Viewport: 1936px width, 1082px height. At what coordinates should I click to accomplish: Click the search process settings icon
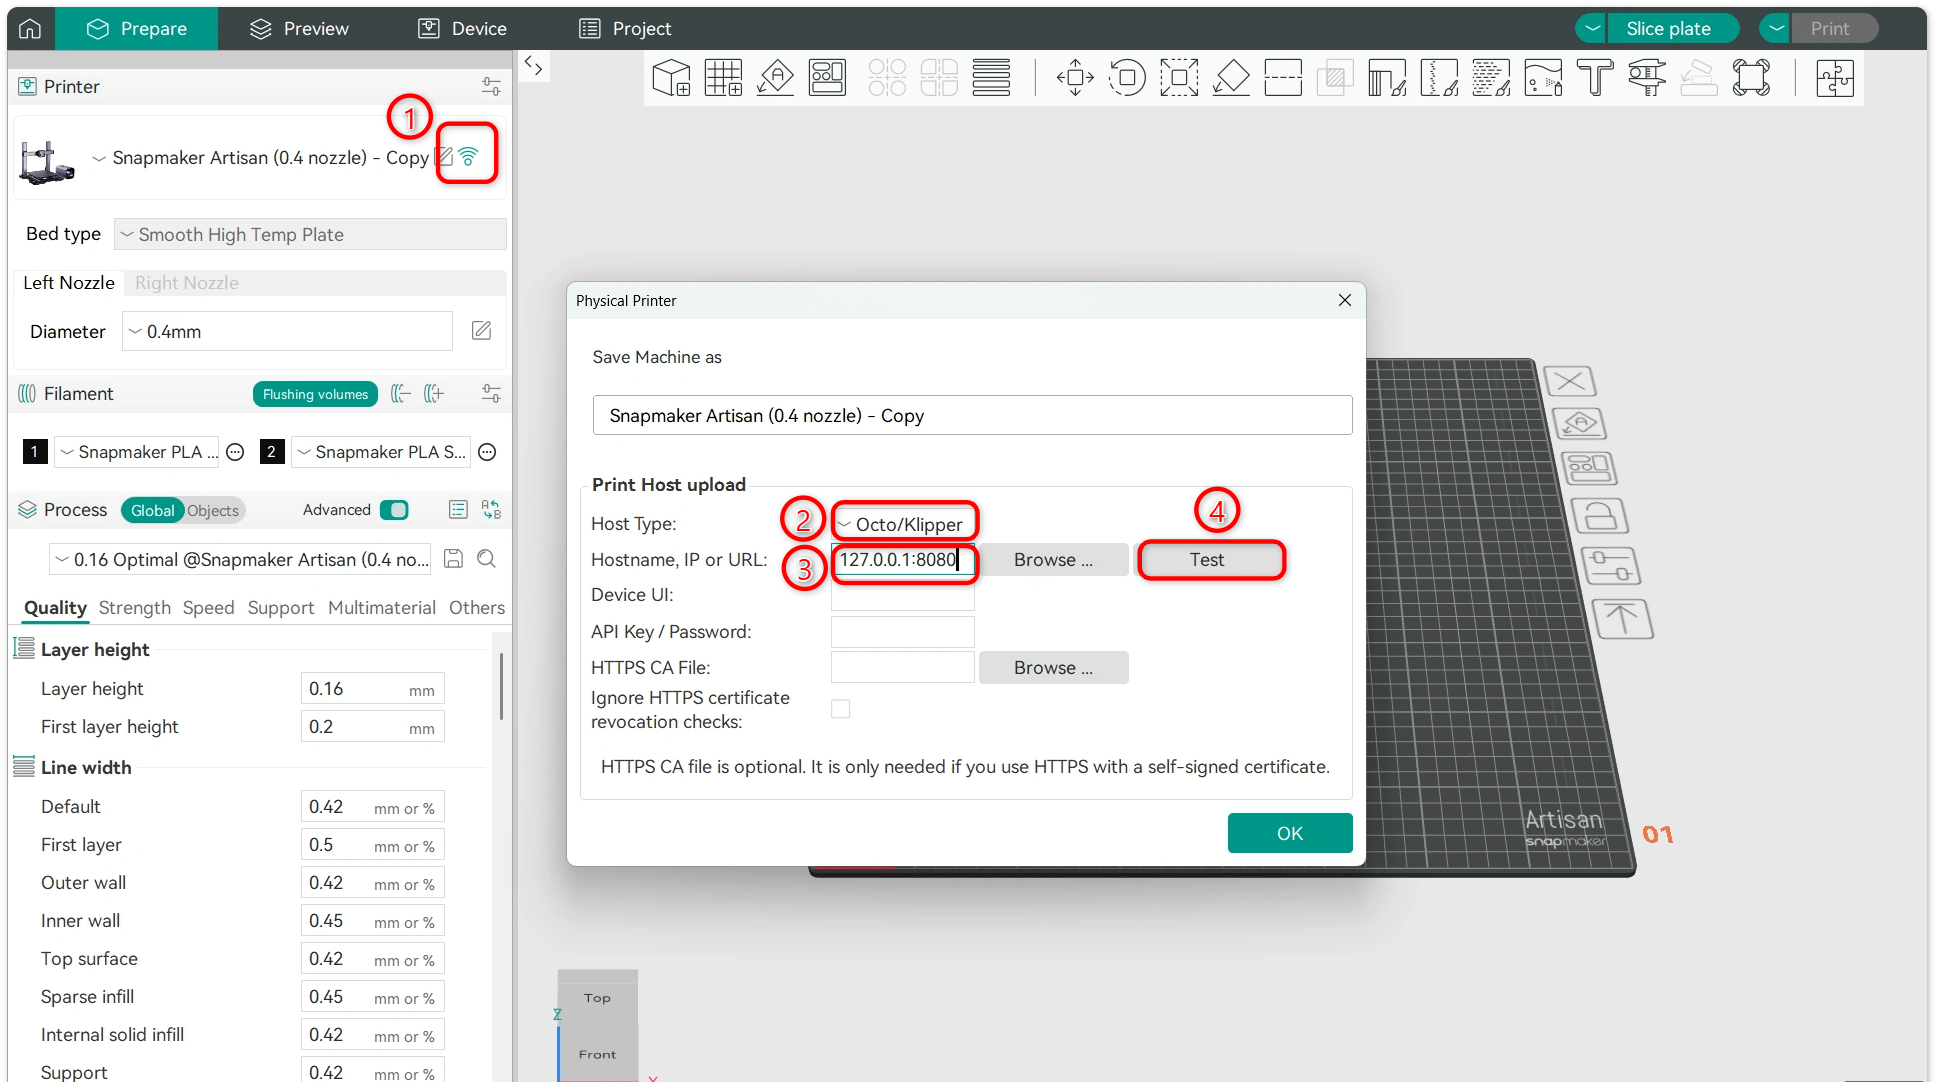click(x=486, y=559)
